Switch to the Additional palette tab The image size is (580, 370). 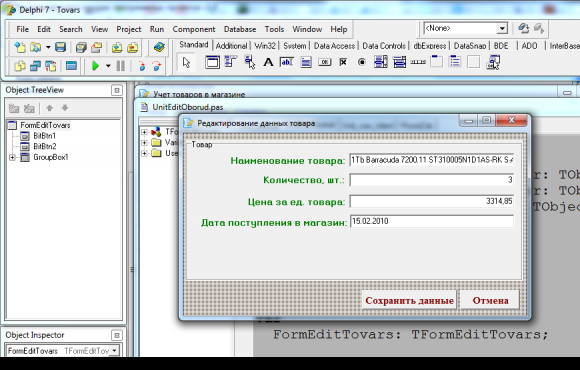pyautogui.click(x=232, y=46)
